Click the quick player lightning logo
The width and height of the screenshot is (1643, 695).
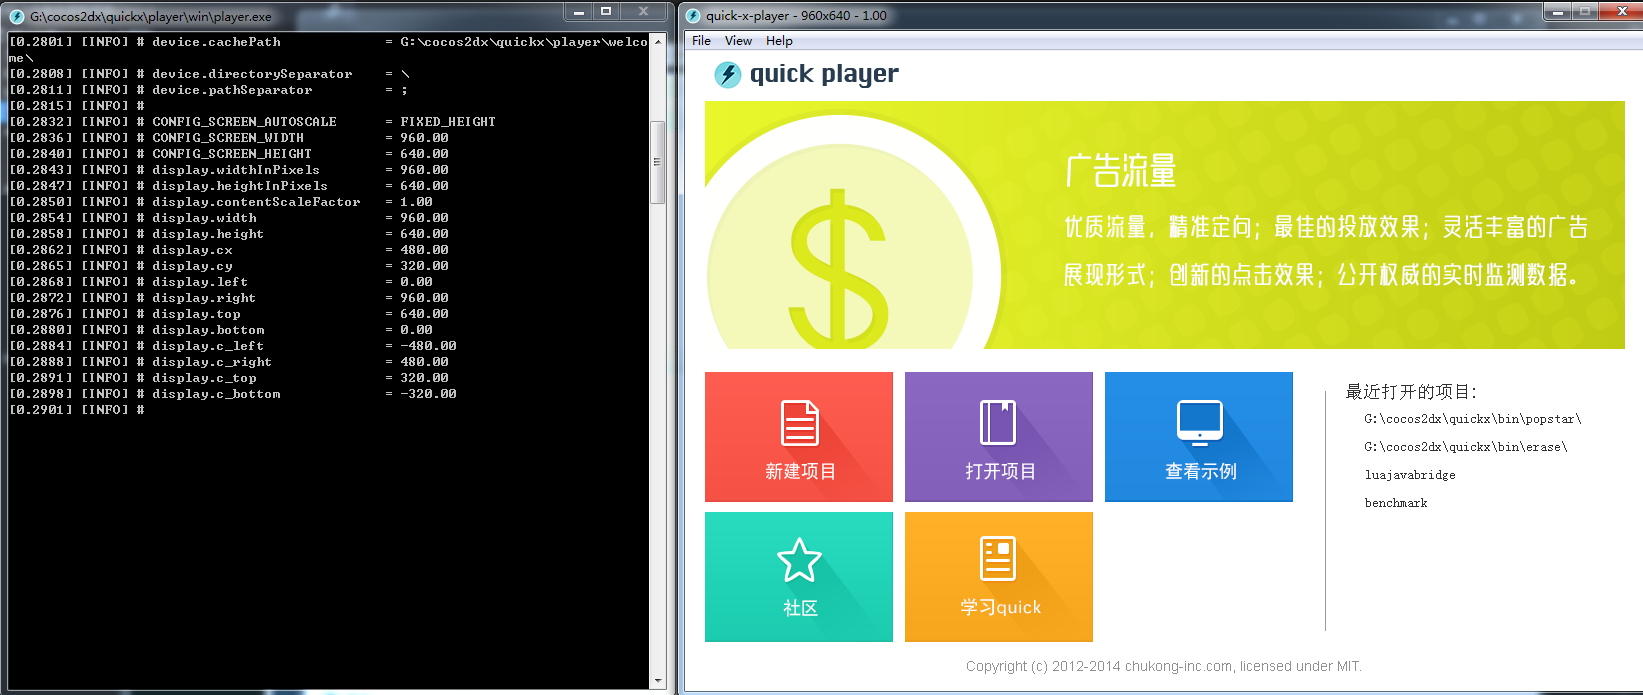(728, 74)
